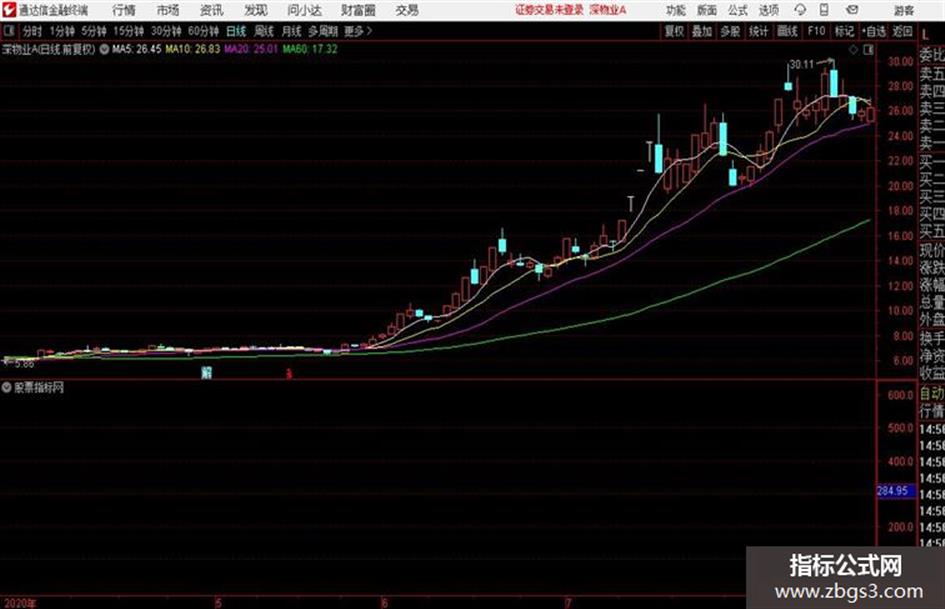945x609 pixels.
Task: Click the 30.11 high price marker
Action: (802, 64)
